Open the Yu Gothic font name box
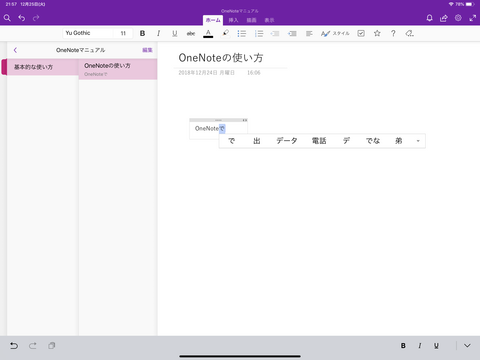The height and width of the screenshot is (360, 480). pos(87,33)
